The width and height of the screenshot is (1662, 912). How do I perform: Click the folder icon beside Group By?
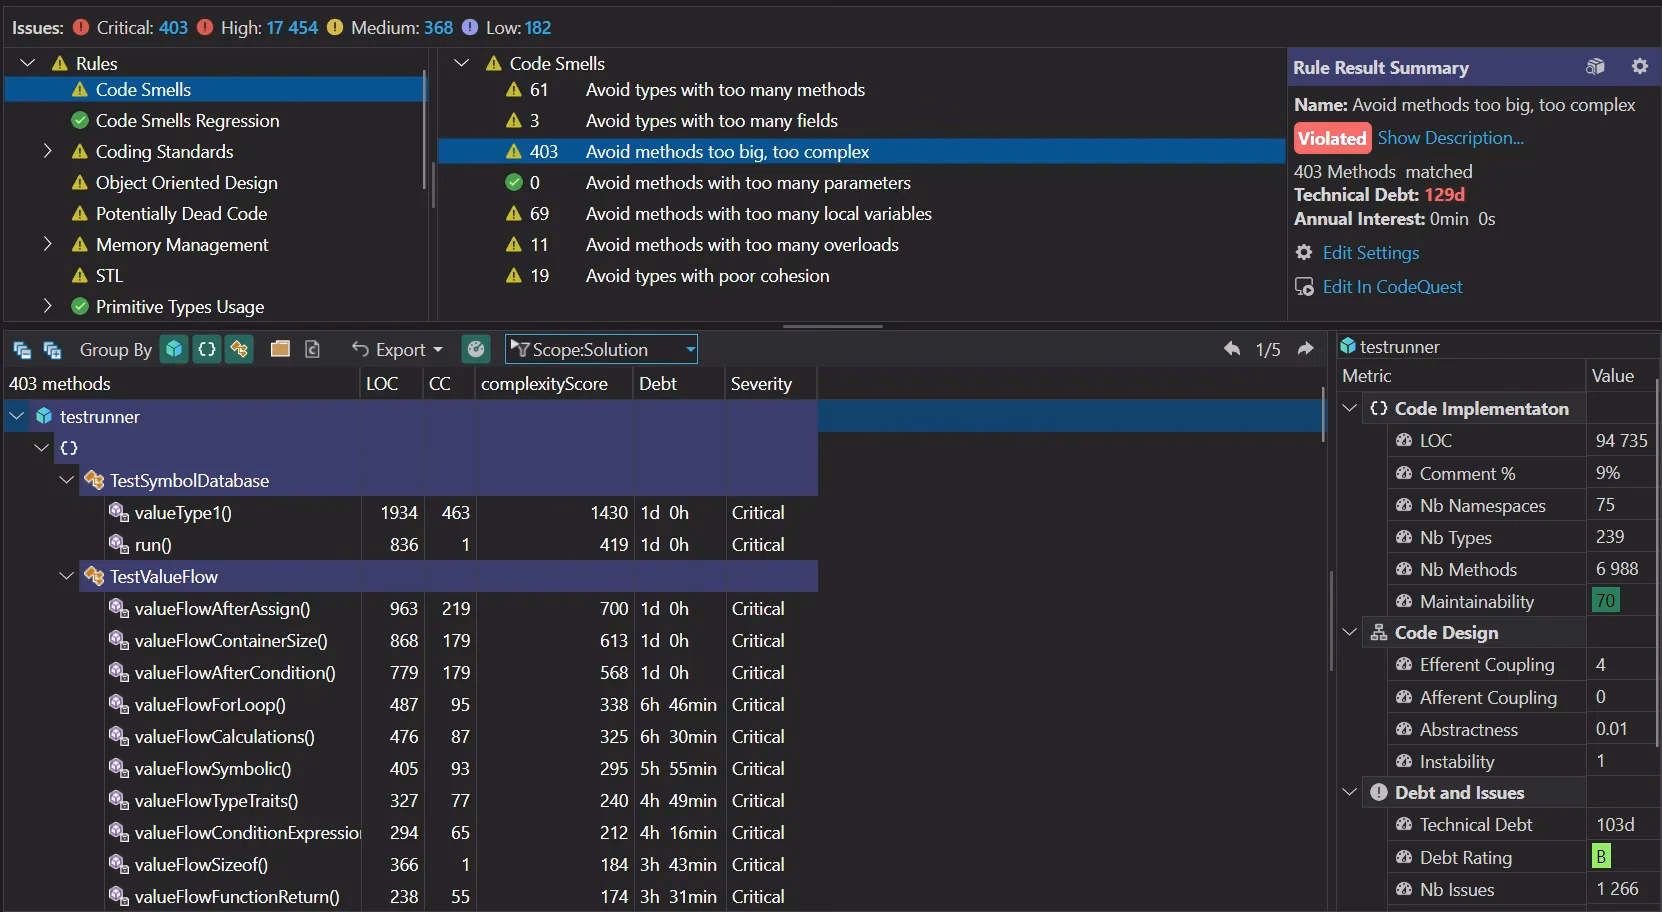point(280,349)
